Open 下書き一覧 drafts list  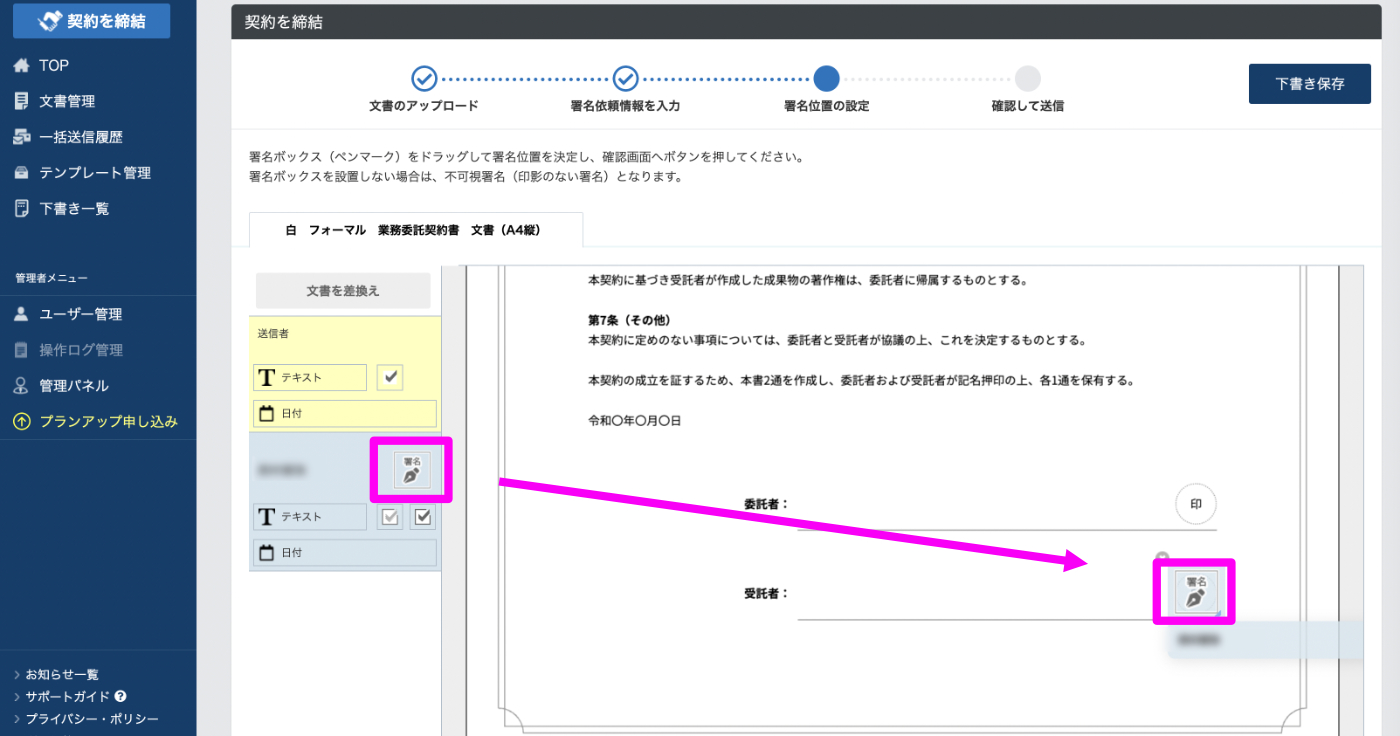coord(74,209)
